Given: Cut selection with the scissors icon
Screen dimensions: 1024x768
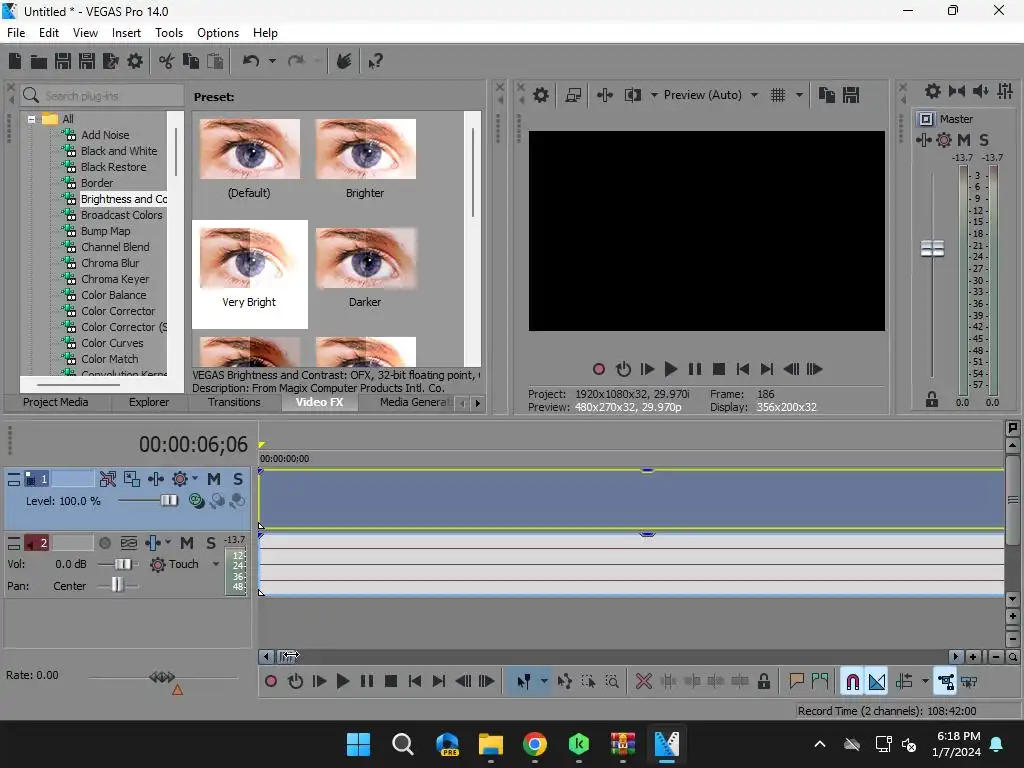Looking at the screenshot, I should pos(167,61).
